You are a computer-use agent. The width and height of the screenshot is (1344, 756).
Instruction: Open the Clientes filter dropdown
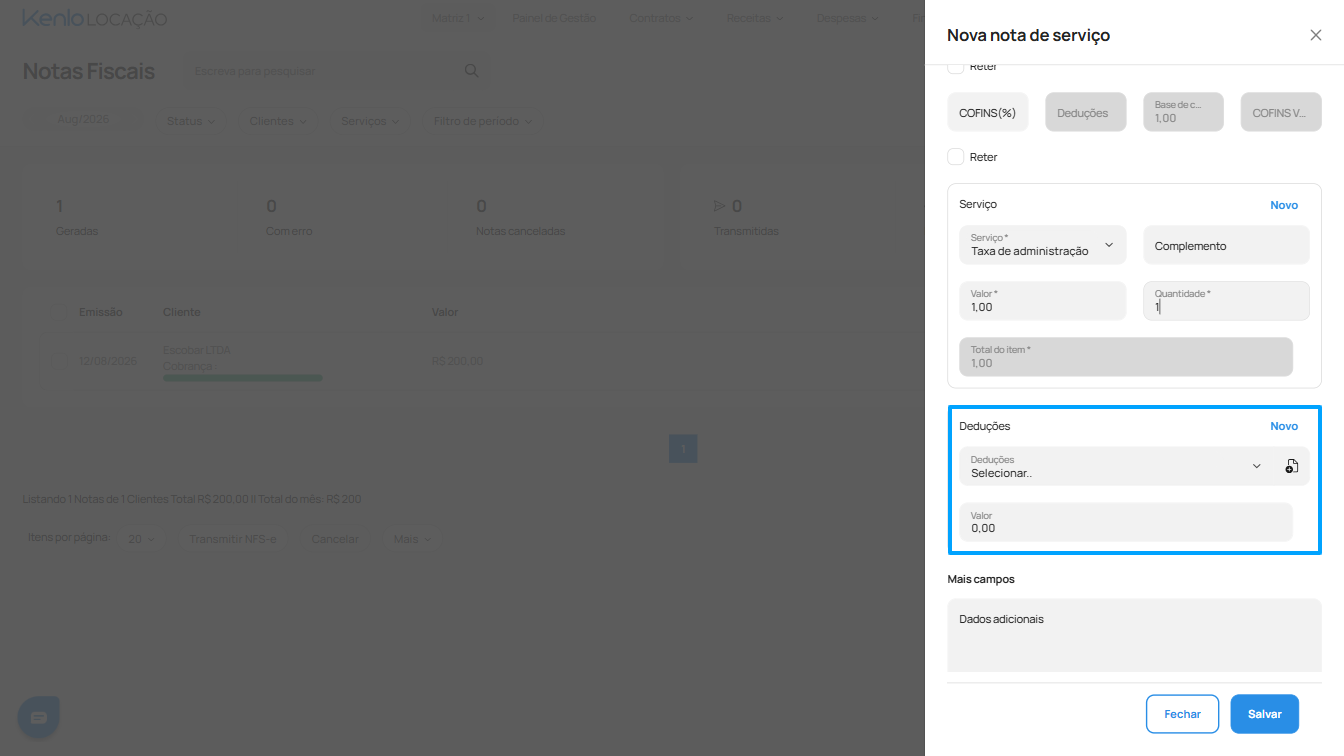[x=279, y=121]
